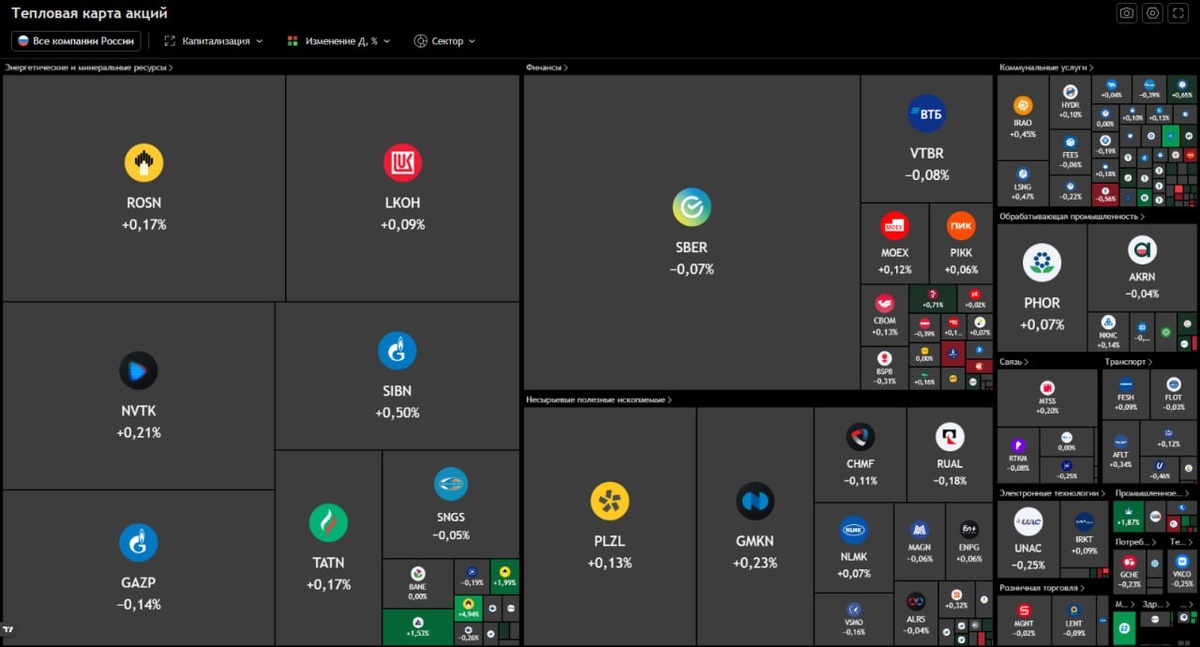Click the Surgutneftegas SNGS logo
This screenshot has height=647, width=1200.
pyautogui.click(x=451, y=484)
